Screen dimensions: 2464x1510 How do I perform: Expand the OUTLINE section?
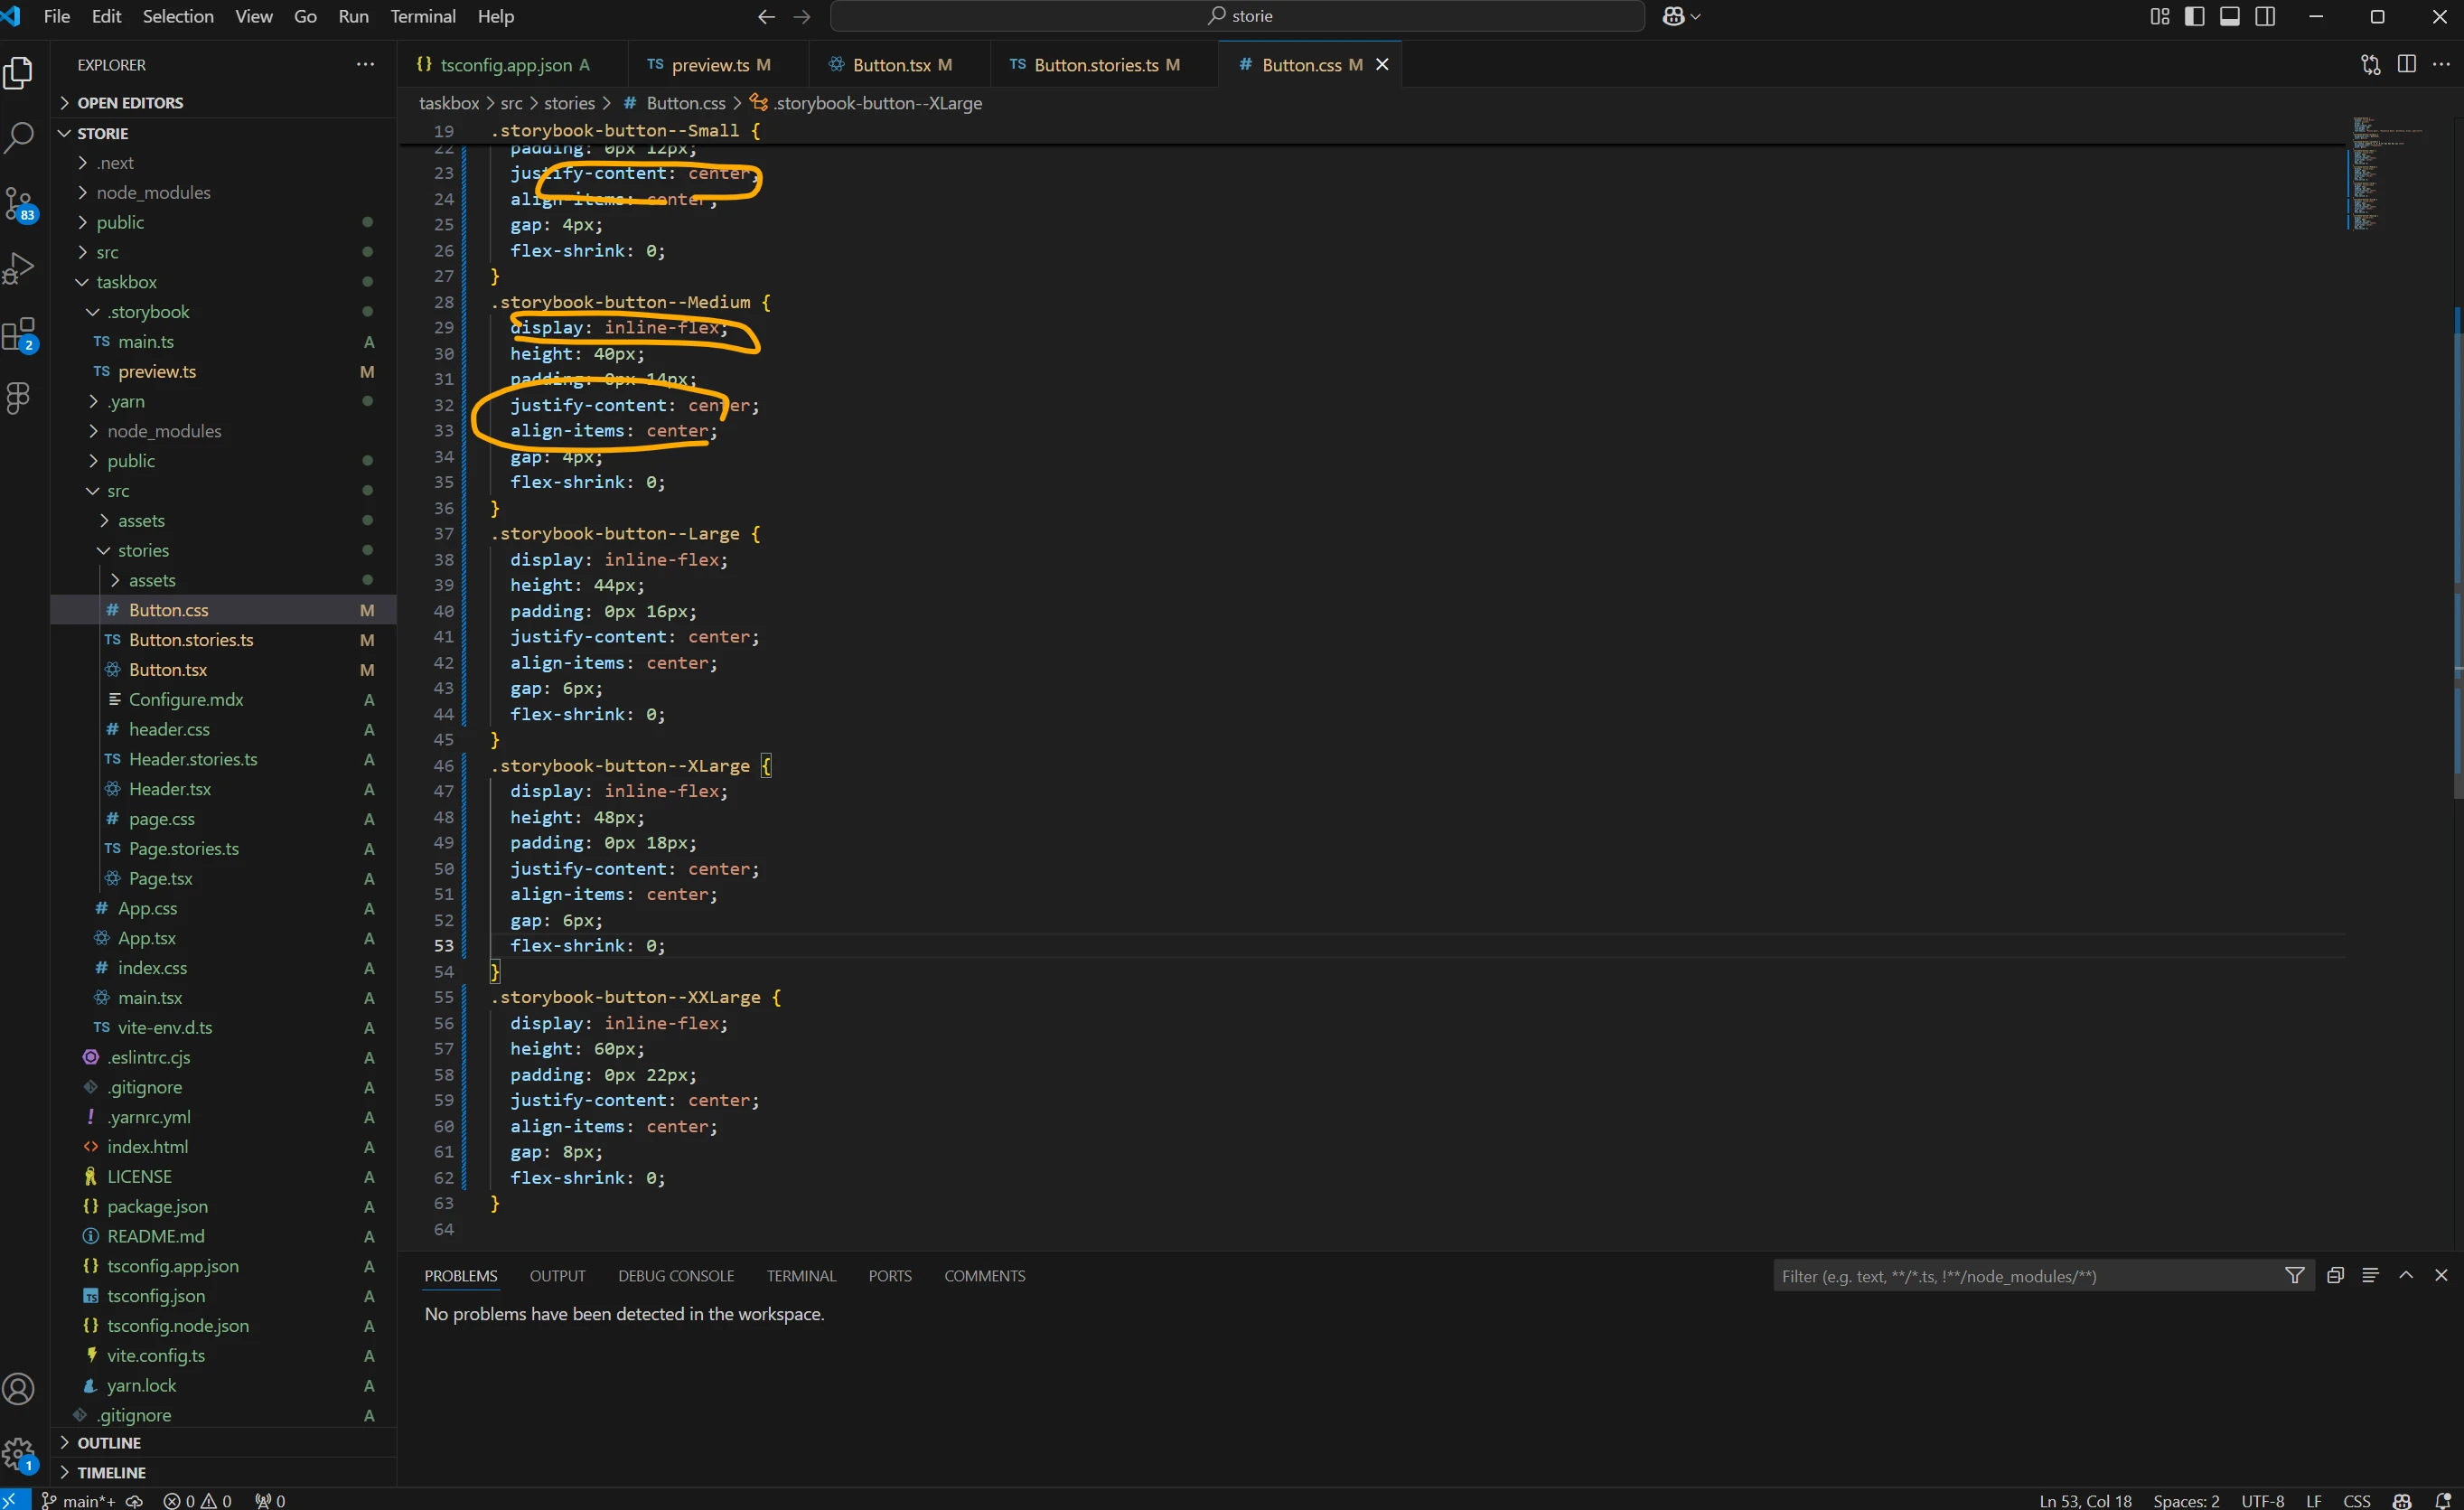[224, 1442]
